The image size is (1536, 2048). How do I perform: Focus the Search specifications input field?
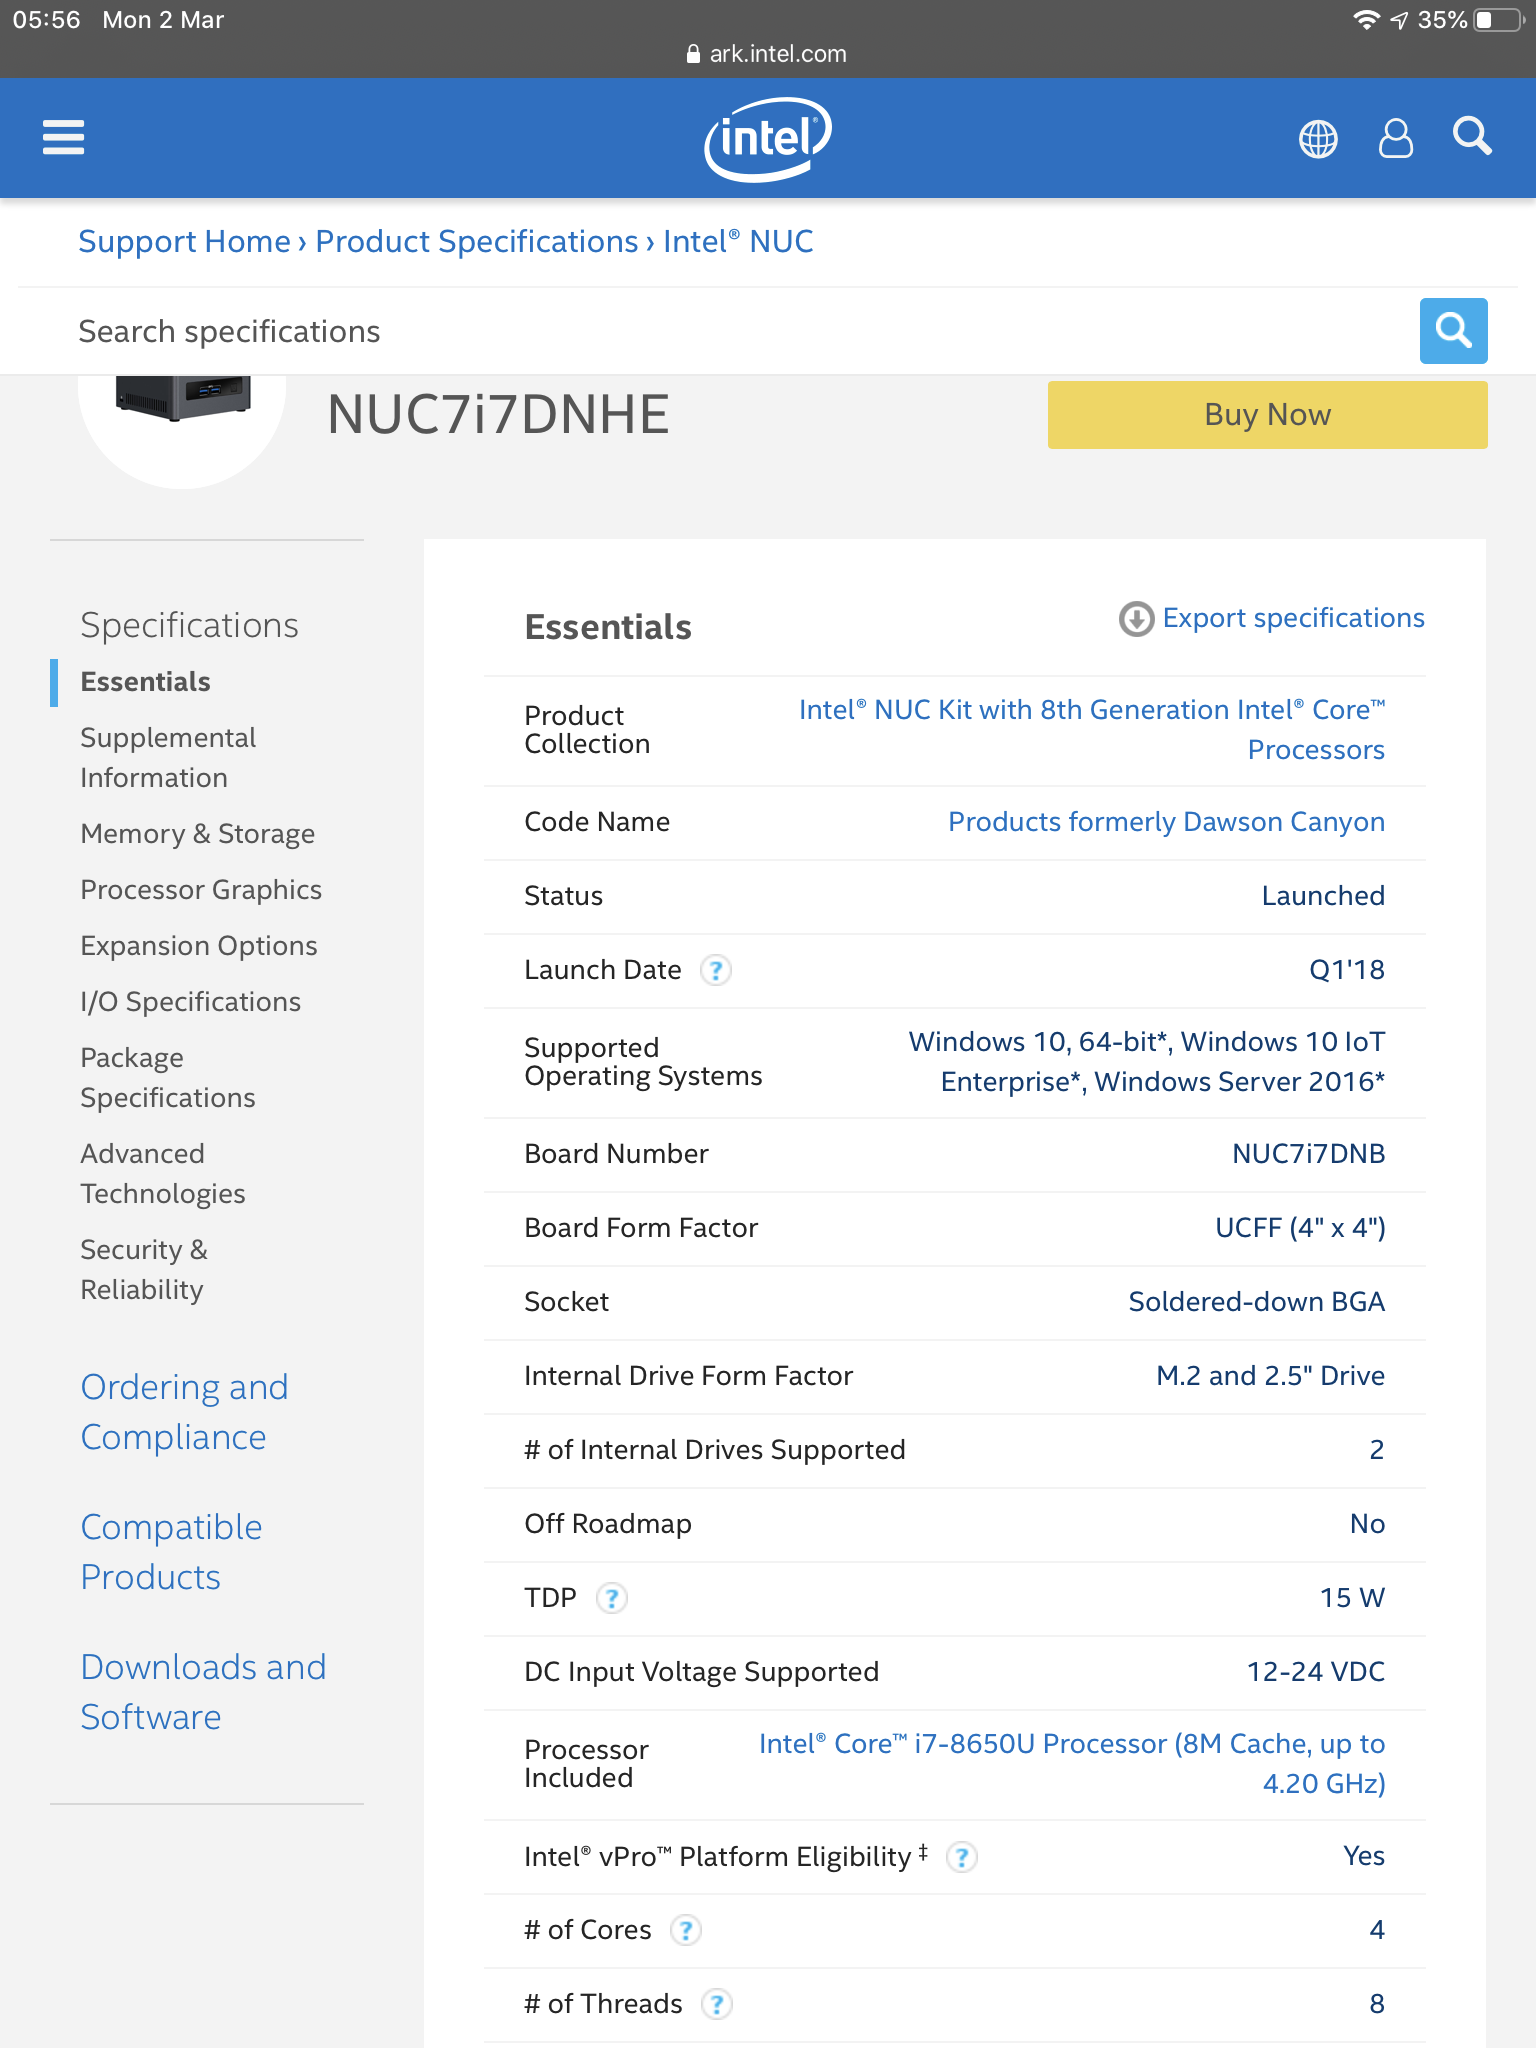click(x=740, y=331)
